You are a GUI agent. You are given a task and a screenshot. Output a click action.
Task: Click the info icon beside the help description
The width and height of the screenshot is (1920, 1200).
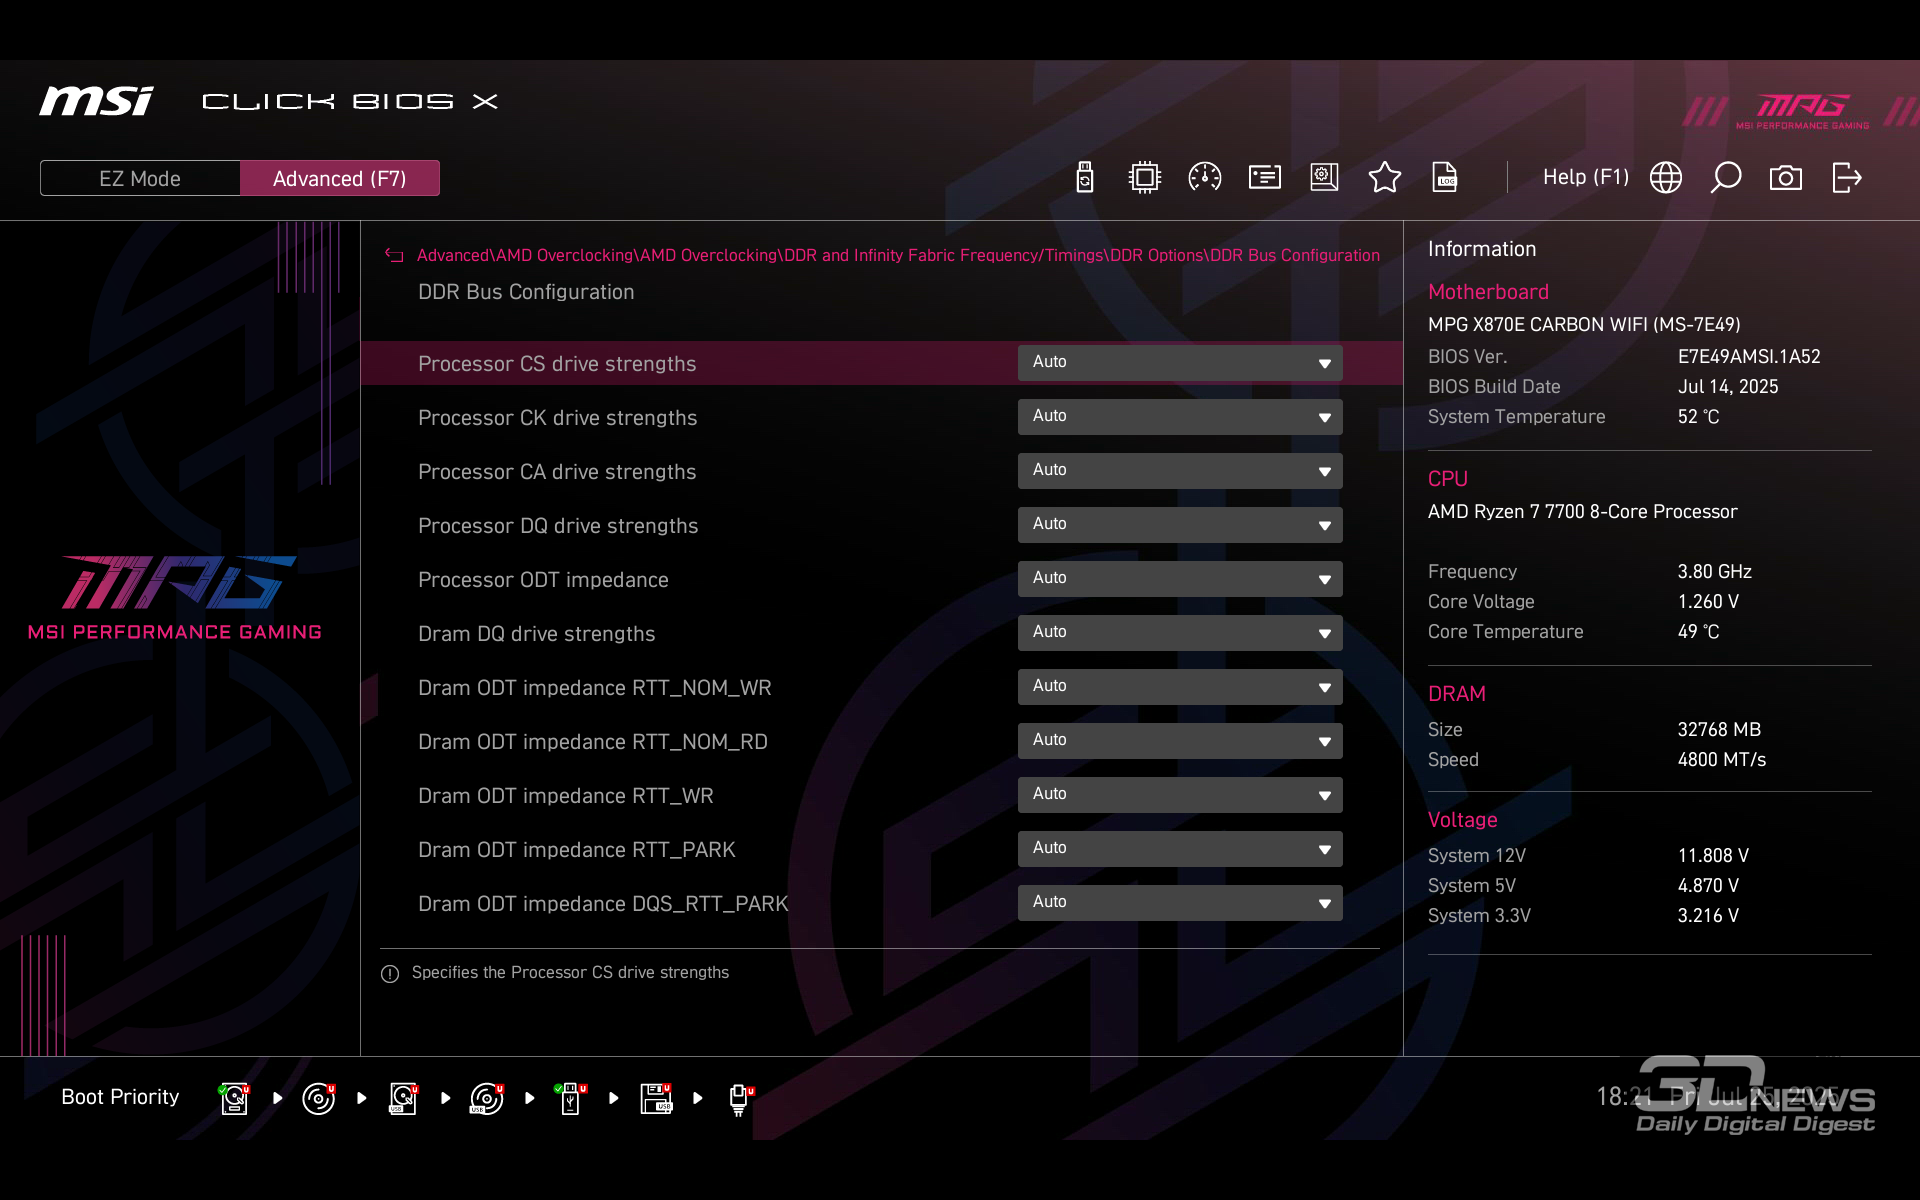click(390, 974)
